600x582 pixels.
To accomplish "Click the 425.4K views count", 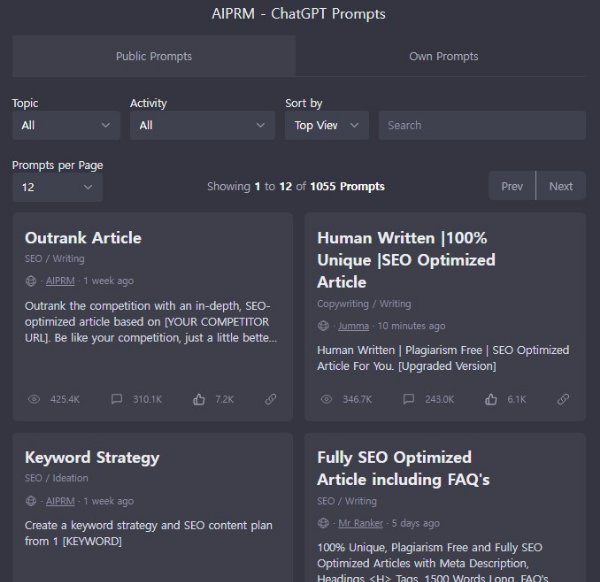I will (65, 399).
